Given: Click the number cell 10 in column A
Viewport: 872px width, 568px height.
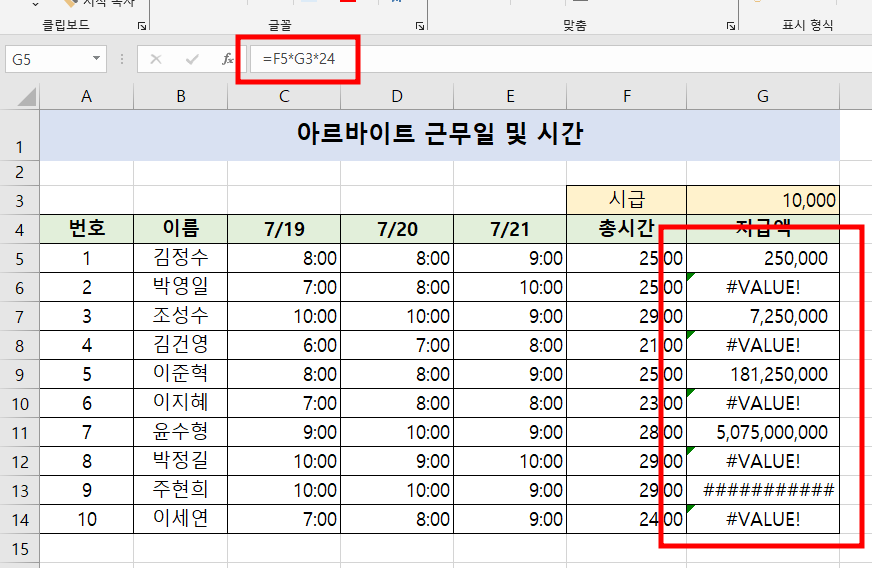Looking at the screenshot, I should tap(86, 520).
